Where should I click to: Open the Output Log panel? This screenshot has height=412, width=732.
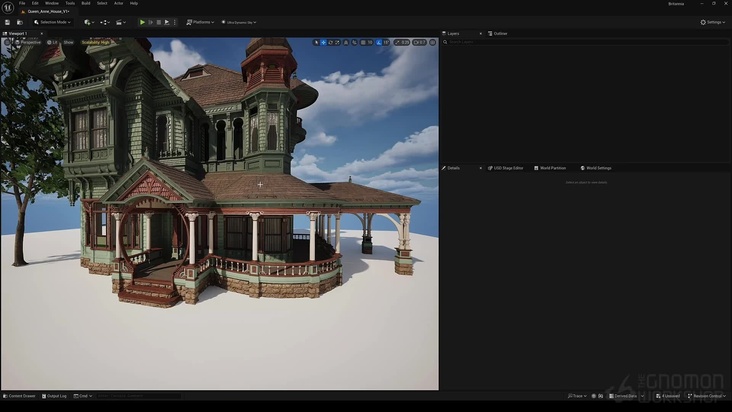pos(56,396)
